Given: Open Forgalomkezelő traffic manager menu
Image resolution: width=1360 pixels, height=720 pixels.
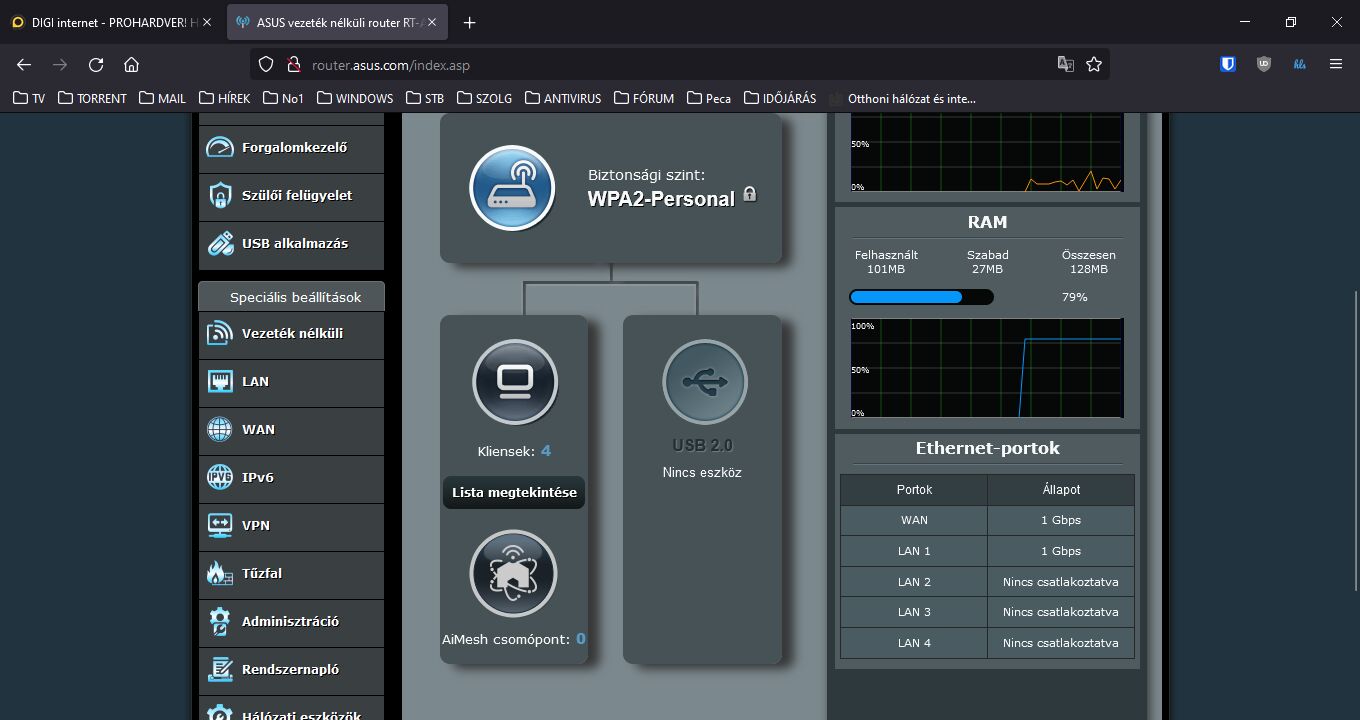Looking at the screenshot, I should click(291, 148).
